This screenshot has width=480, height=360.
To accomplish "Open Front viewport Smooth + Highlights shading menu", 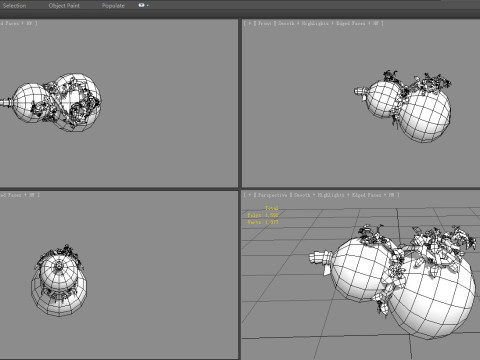I will tap(303, 23).
